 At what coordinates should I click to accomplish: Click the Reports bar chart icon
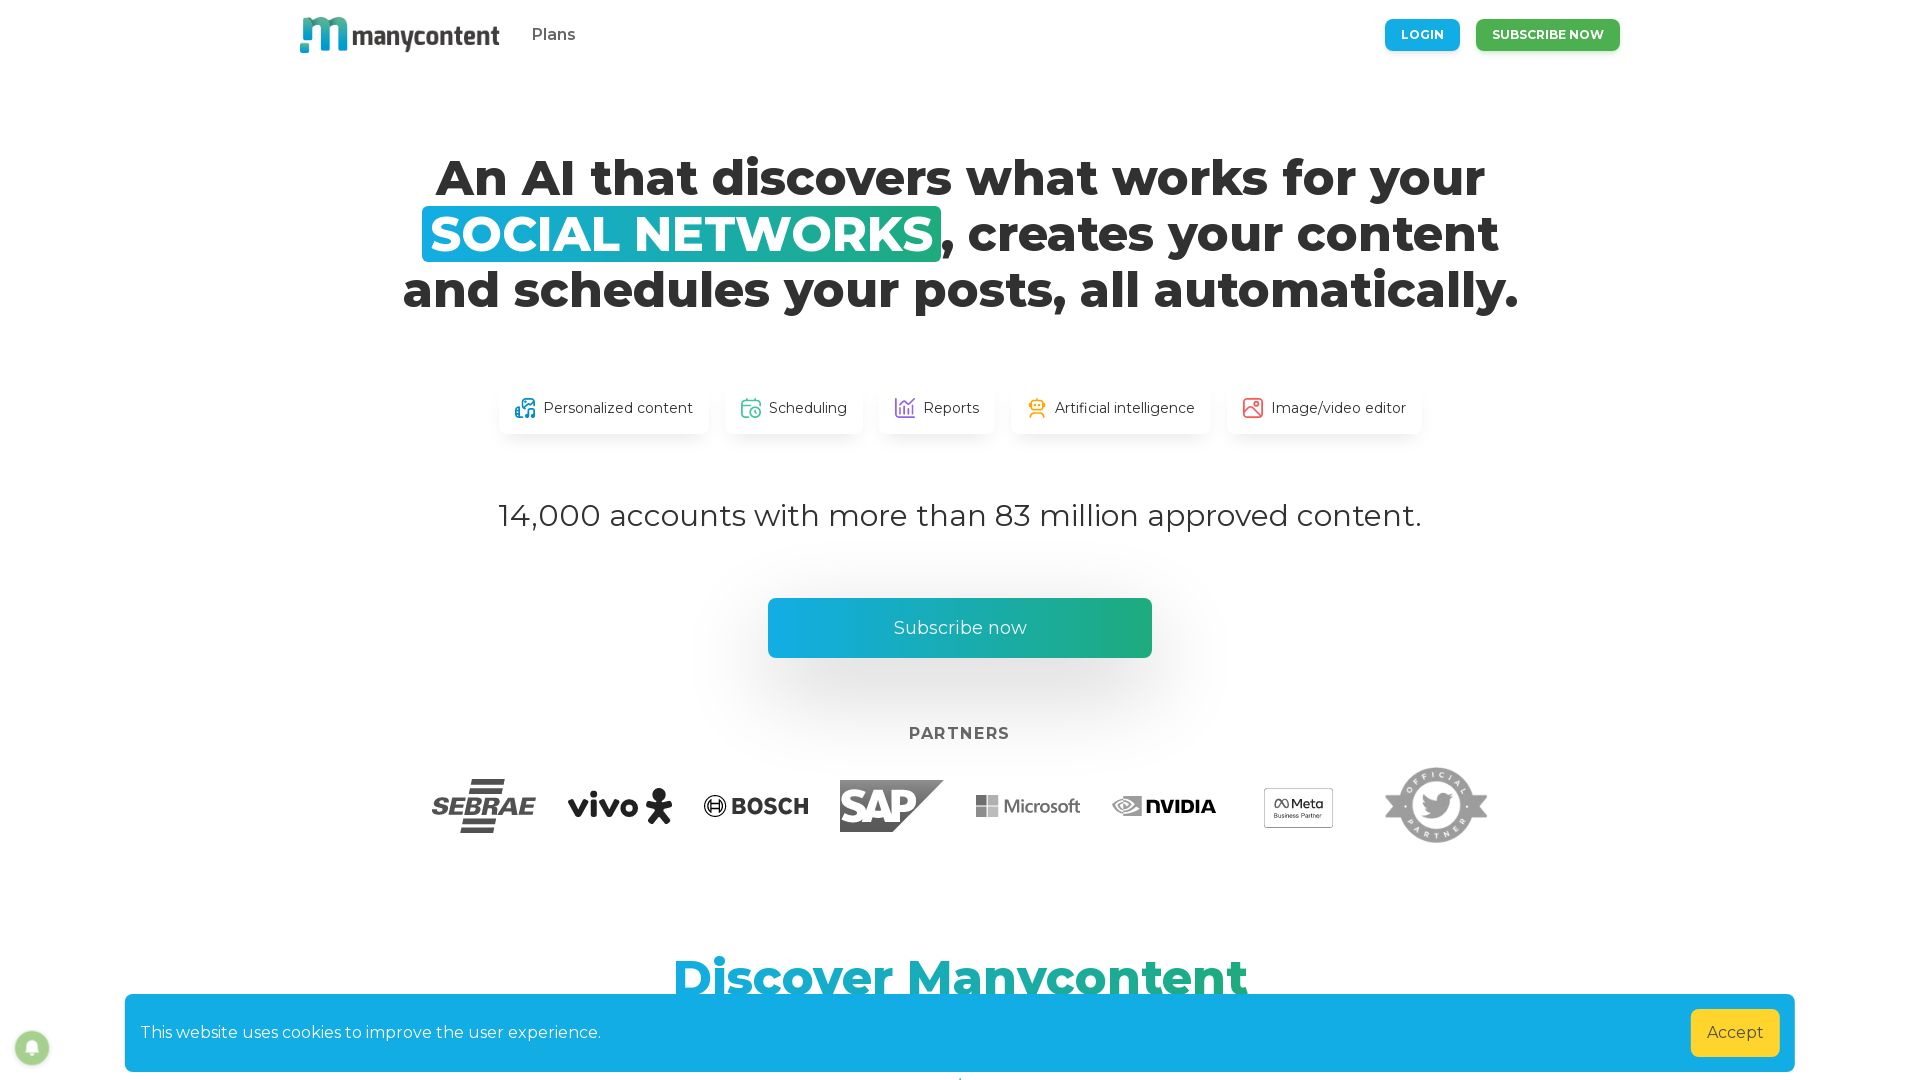click(905, 407)
